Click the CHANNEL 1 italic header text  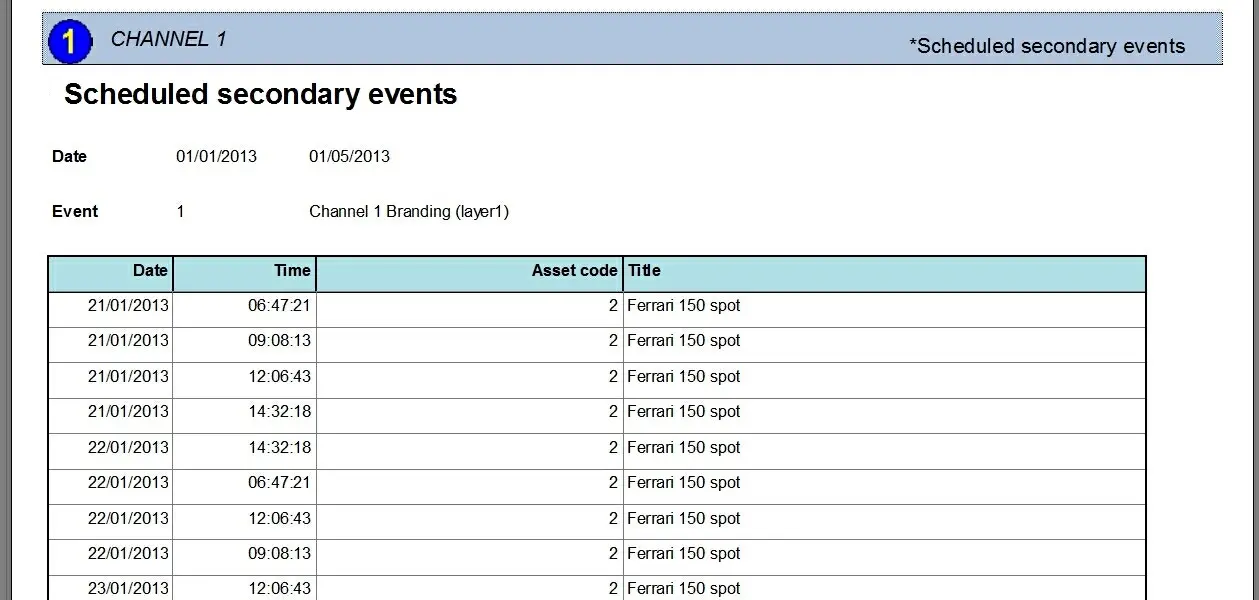point(168,39)
